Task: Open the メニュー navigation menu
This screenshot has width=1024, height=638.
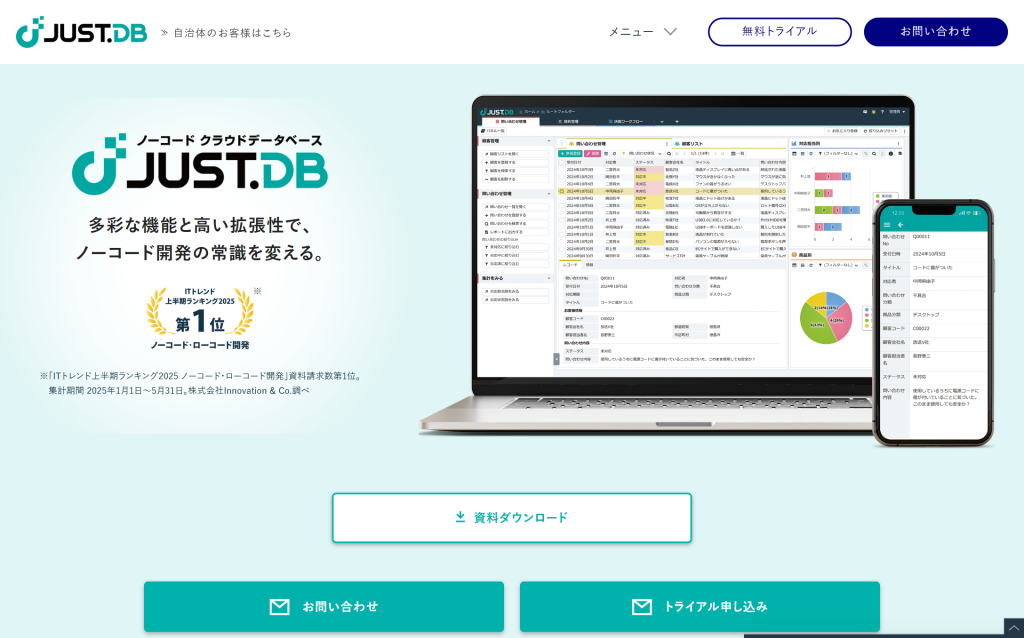Action: tap(631, 31)
